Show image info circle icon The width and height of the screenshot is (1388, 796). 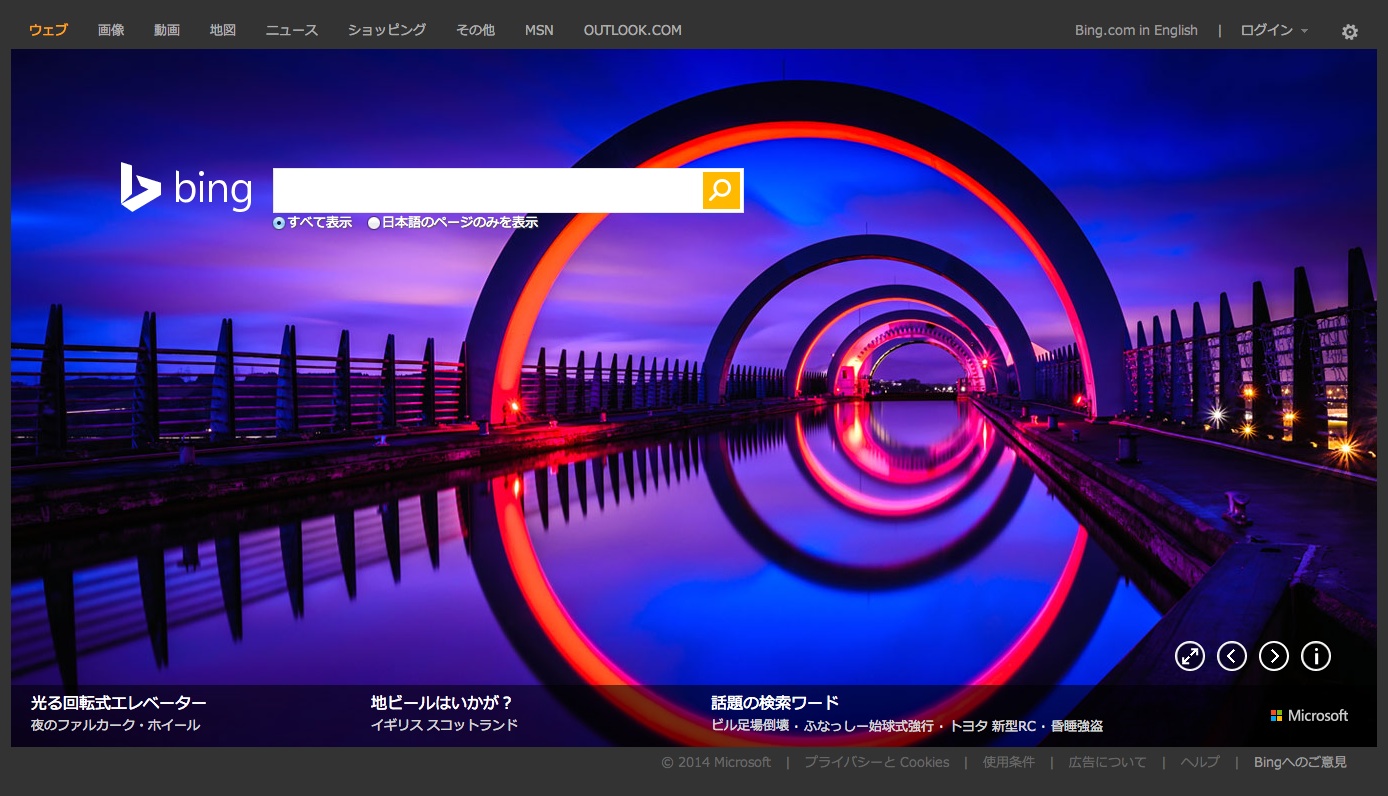pyautogui.click(x=1315, y=656)
